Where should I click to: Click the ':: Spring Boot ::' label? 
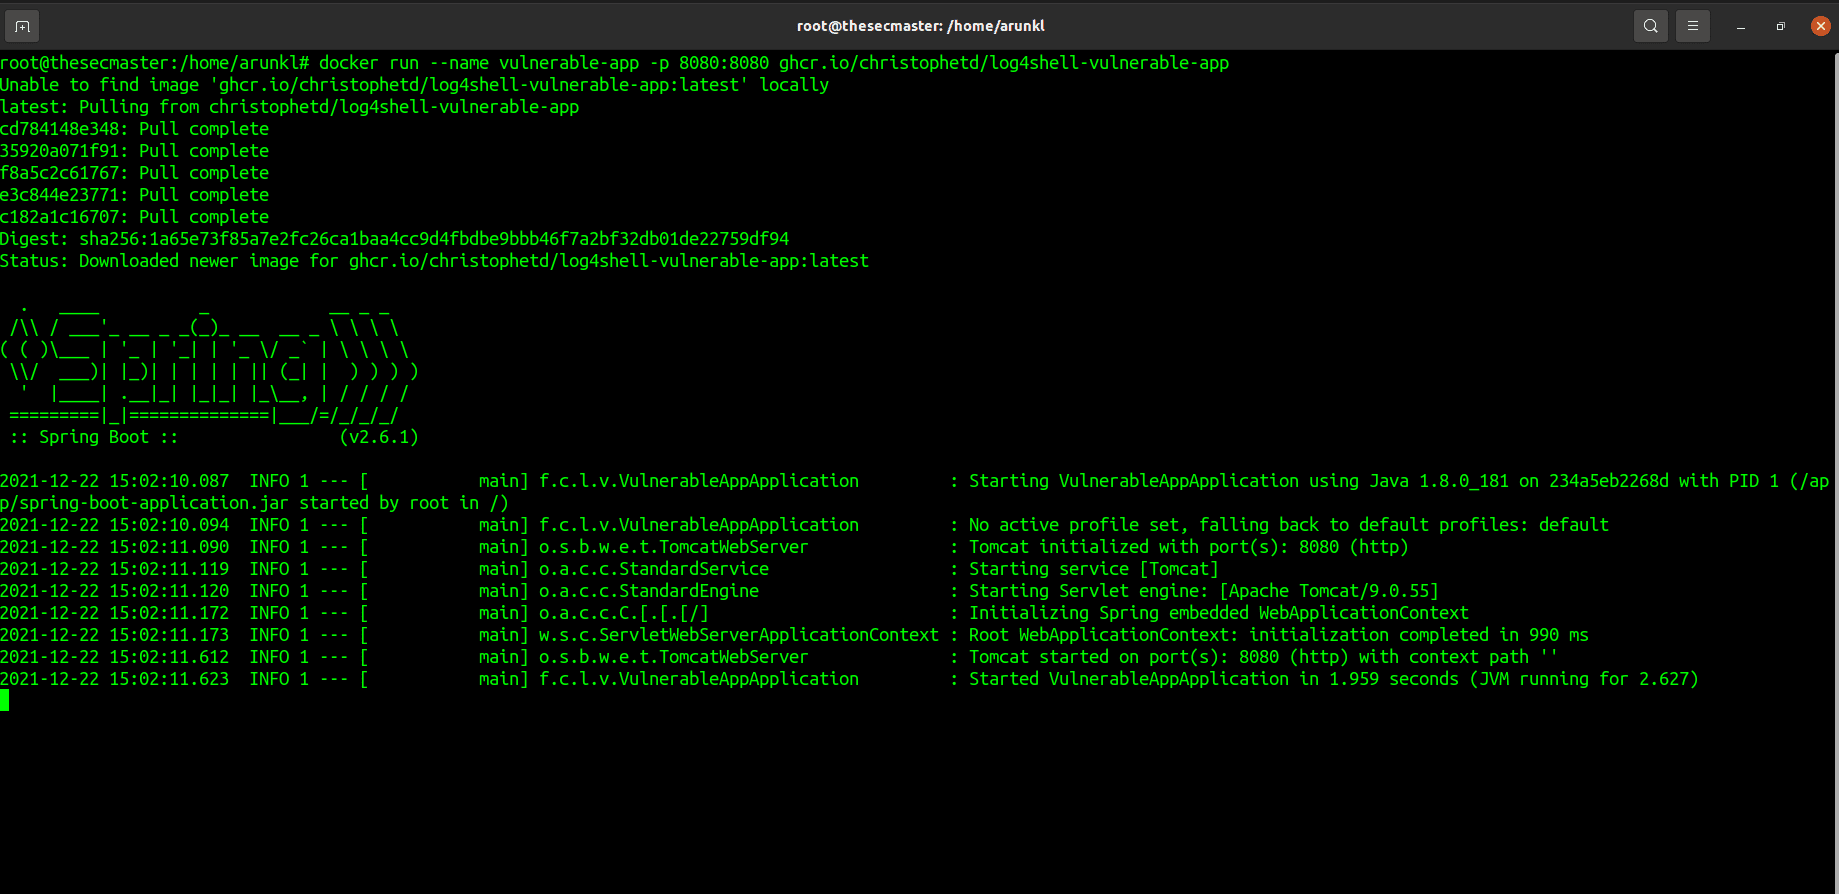pyautogui.click(x=94, y=437)
